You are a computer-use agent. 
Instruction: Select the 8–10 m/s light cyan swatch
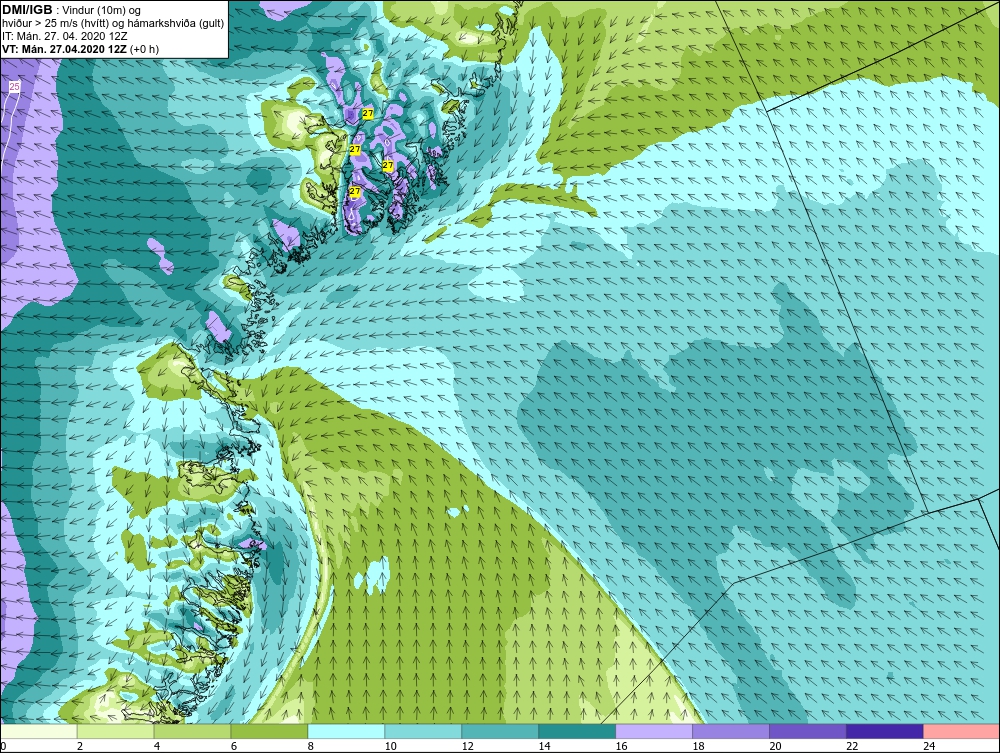pyautogui.click(x=346, y=731)
